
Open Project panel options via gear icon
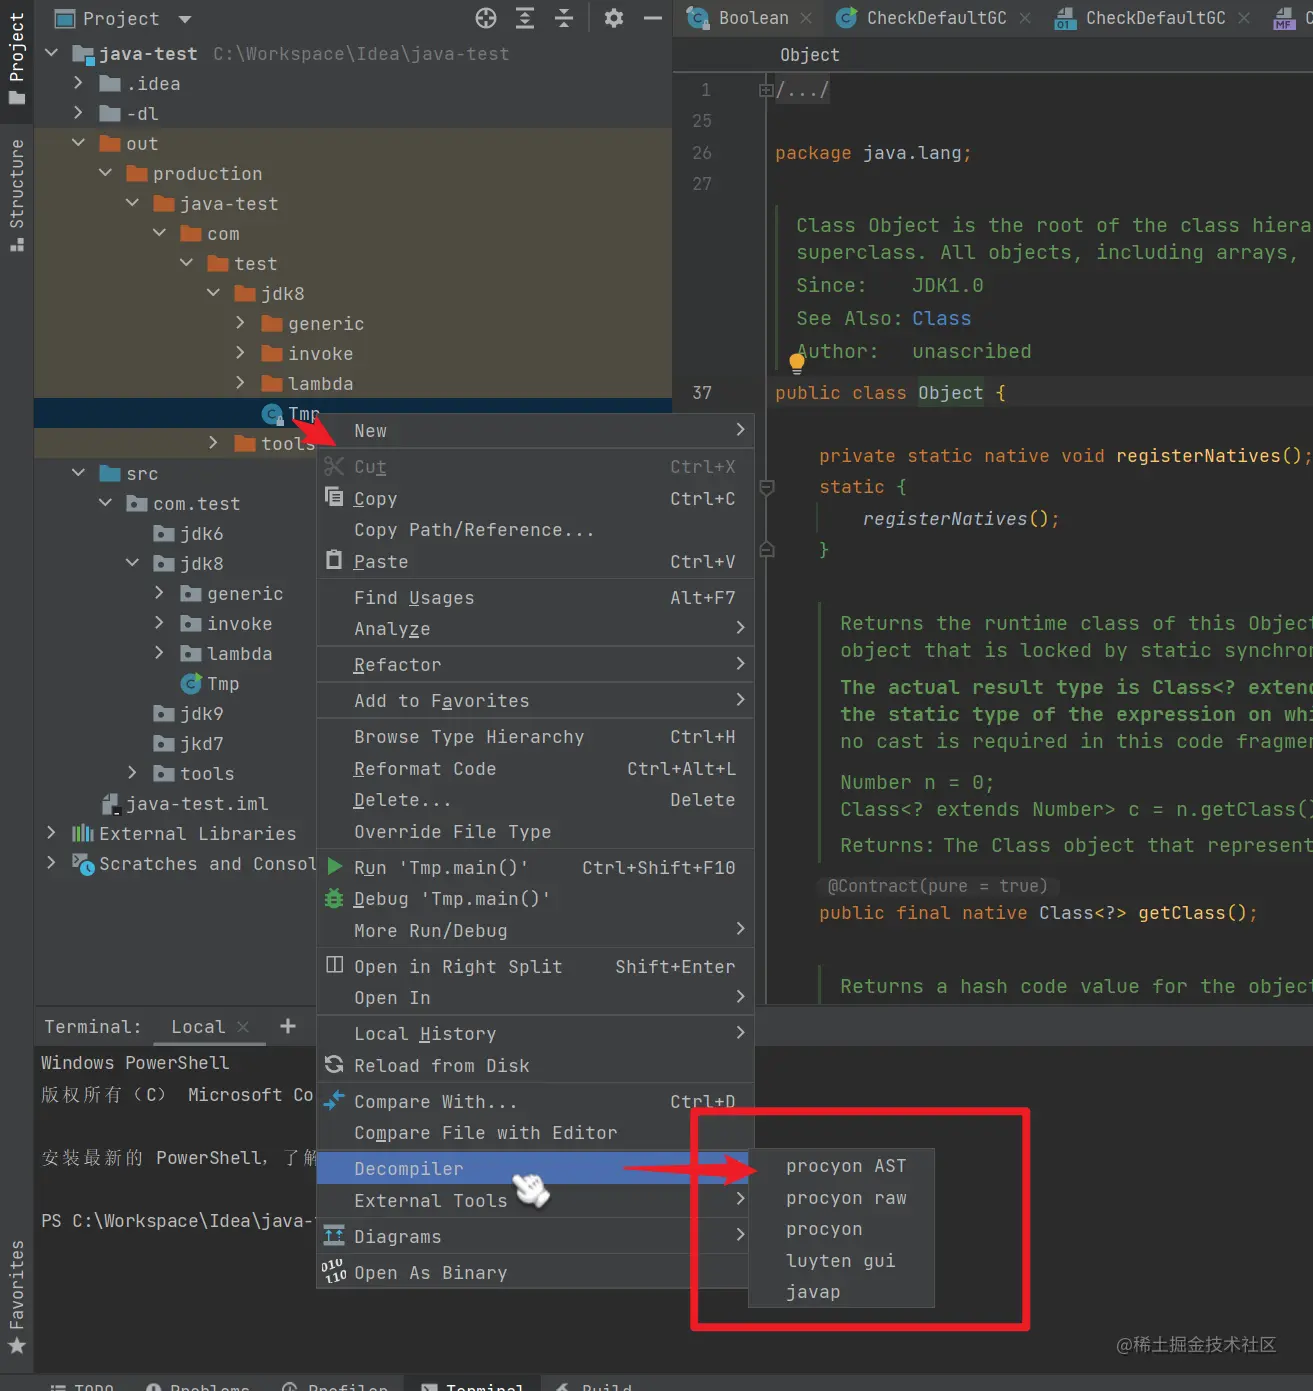(x=613, y=18)
